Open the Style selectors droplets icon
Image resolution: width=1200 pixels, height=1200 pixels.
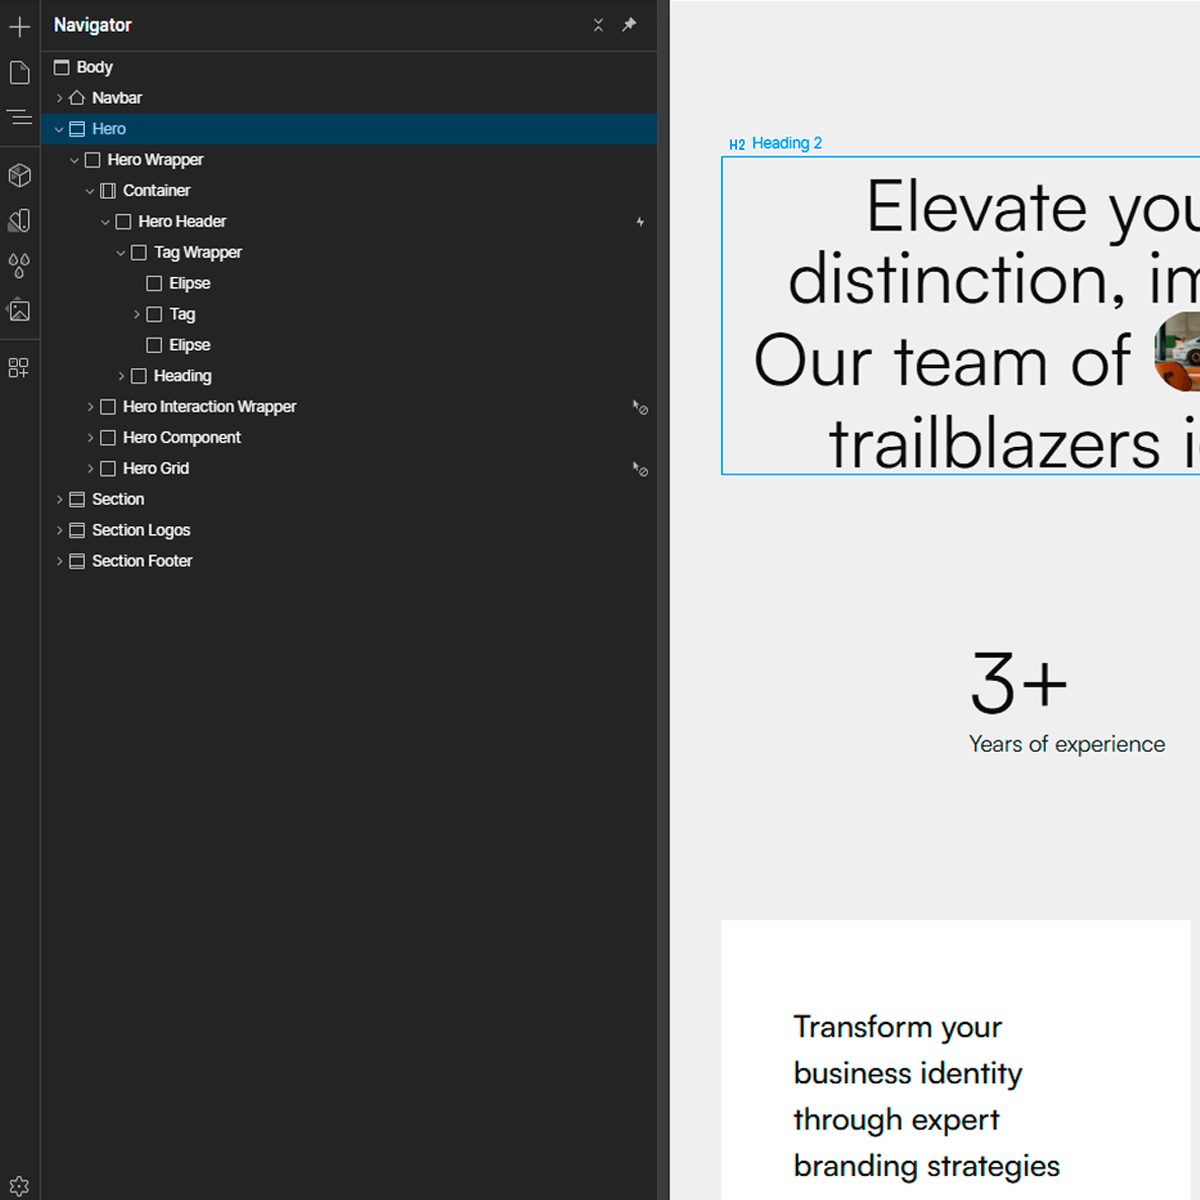(19, 265)
